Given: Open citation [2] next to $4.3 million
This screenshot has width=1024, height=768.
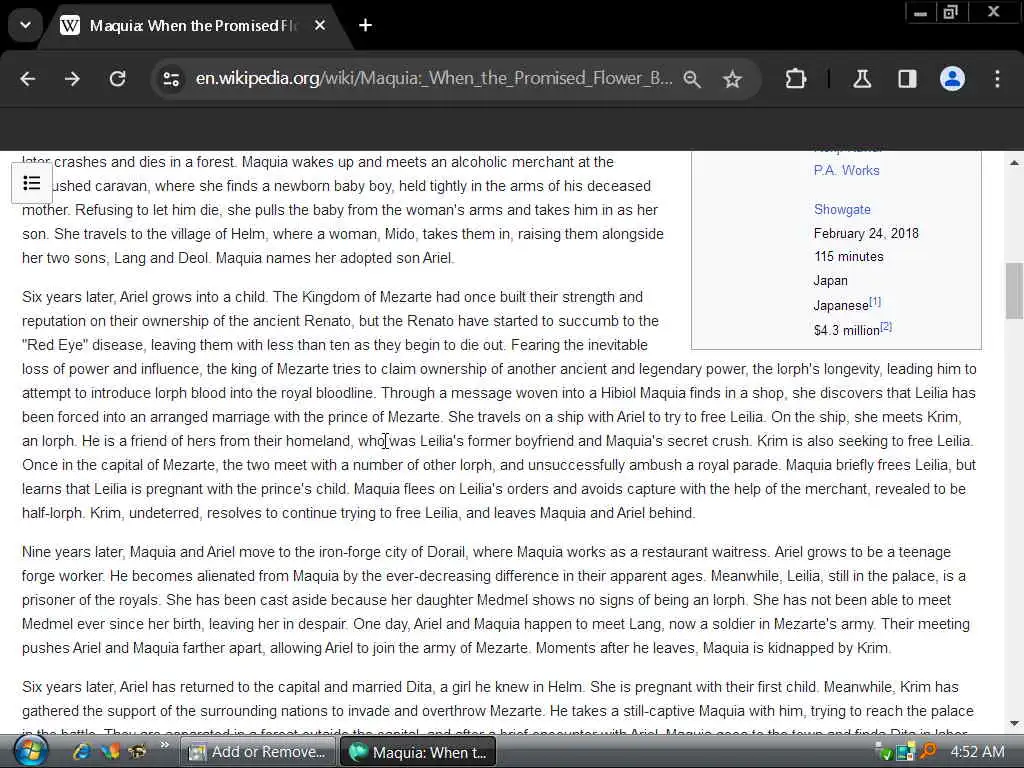Looking at the screenshot, I should [886, 327].
